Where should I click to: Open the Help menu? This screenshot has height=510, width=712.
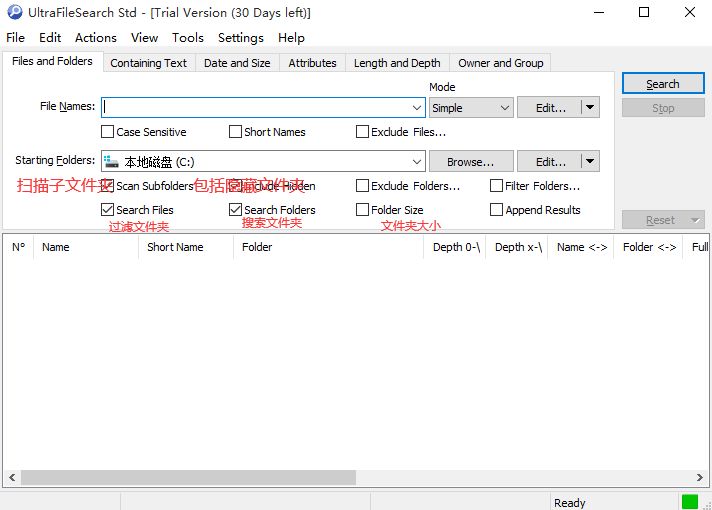coord(291,38)
